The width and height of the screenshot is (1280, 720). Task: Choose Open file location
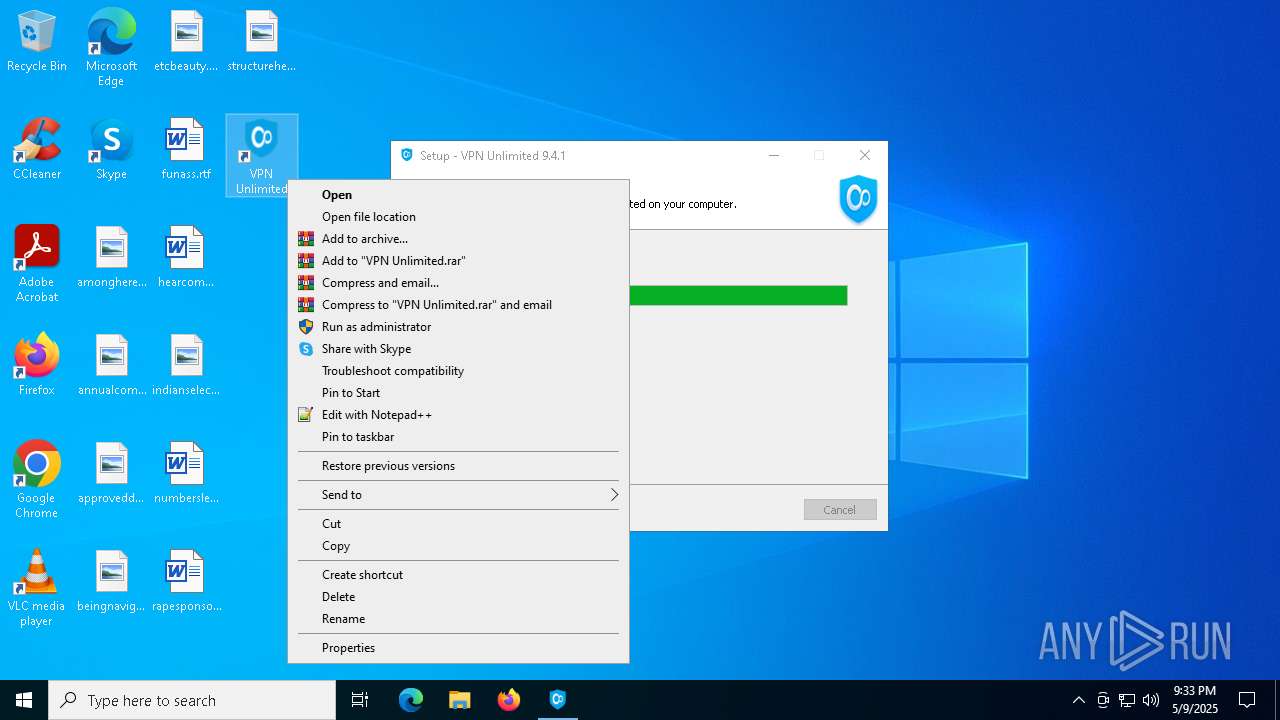point(458,217)
